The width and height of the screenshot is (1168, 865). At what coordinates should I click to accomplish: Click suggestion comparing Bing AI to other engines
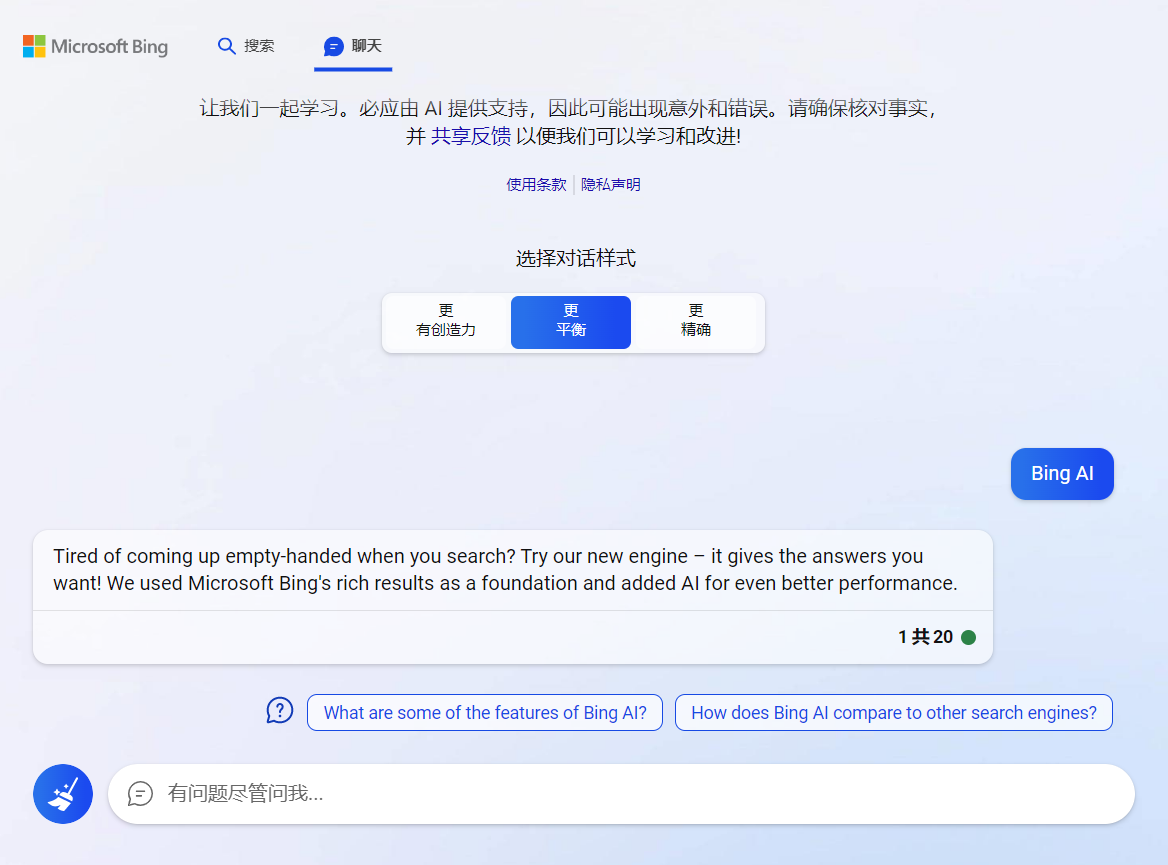tap(894, 713)
